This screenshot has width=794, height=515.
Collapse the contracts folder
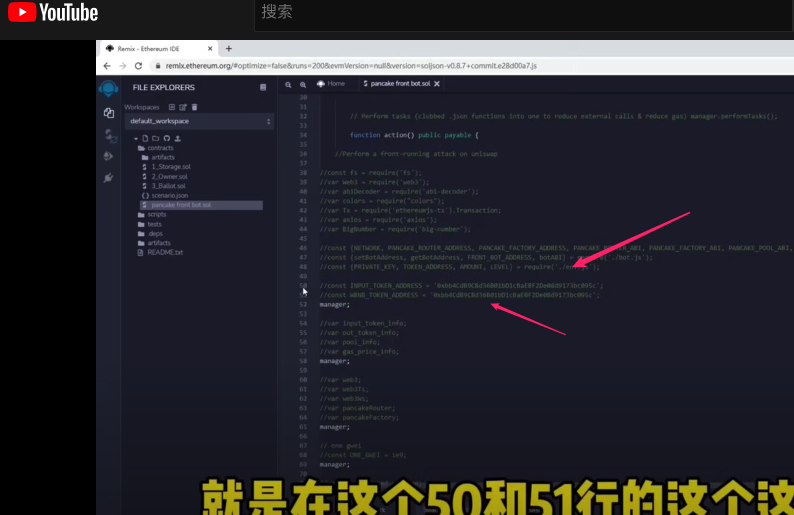[156, 148]
